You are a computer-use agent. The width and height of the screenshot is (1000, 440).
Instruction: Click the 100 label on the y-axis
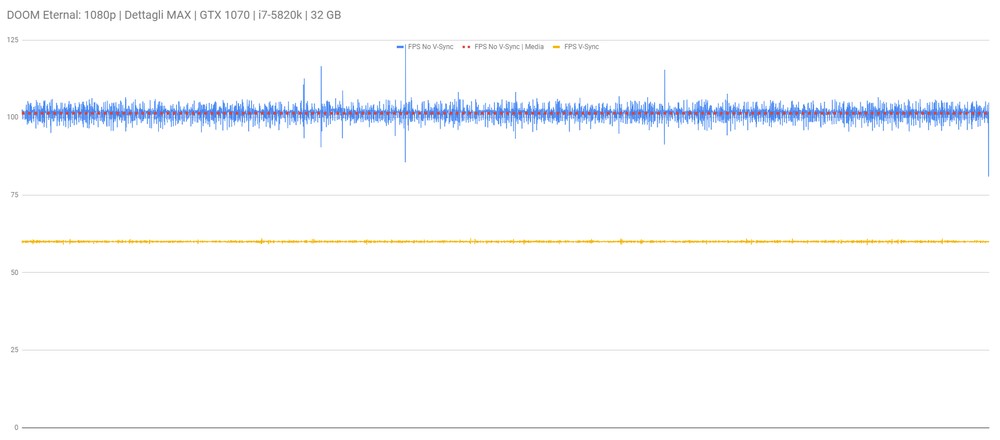tap(12, 117)
